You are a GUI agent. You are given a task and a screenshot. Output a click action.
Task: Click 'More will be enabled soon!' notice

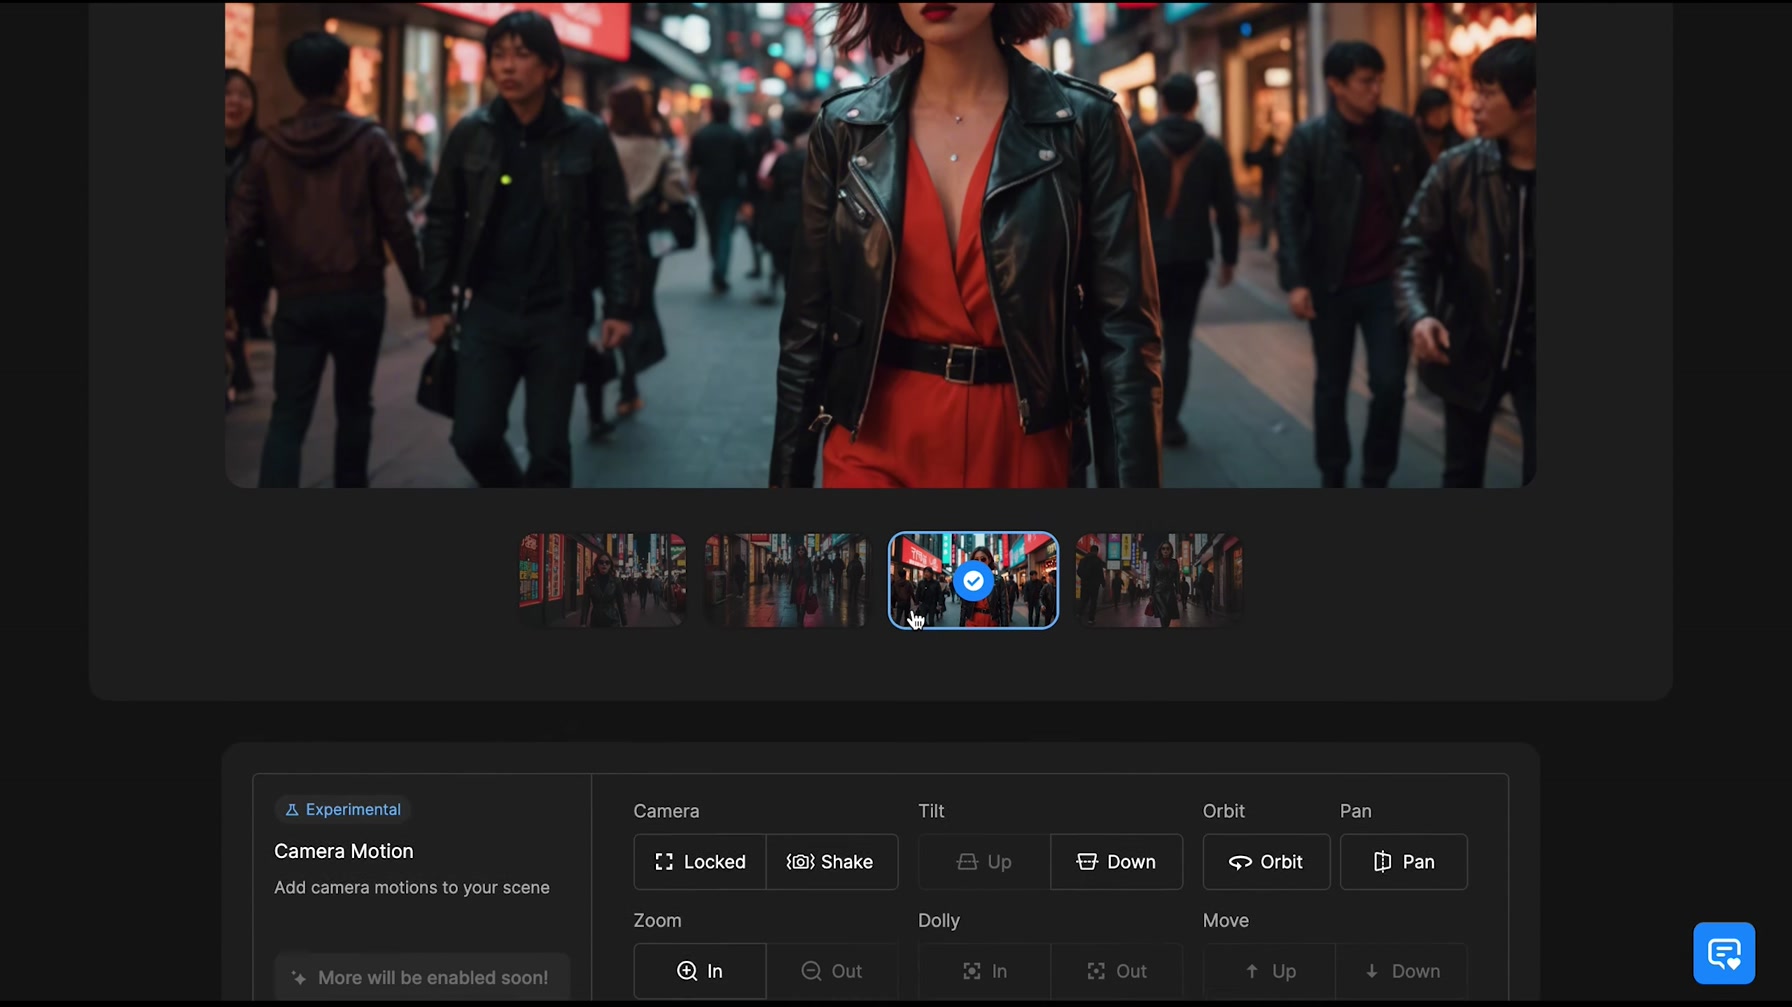pyautogui.click(x=422, y=977)
